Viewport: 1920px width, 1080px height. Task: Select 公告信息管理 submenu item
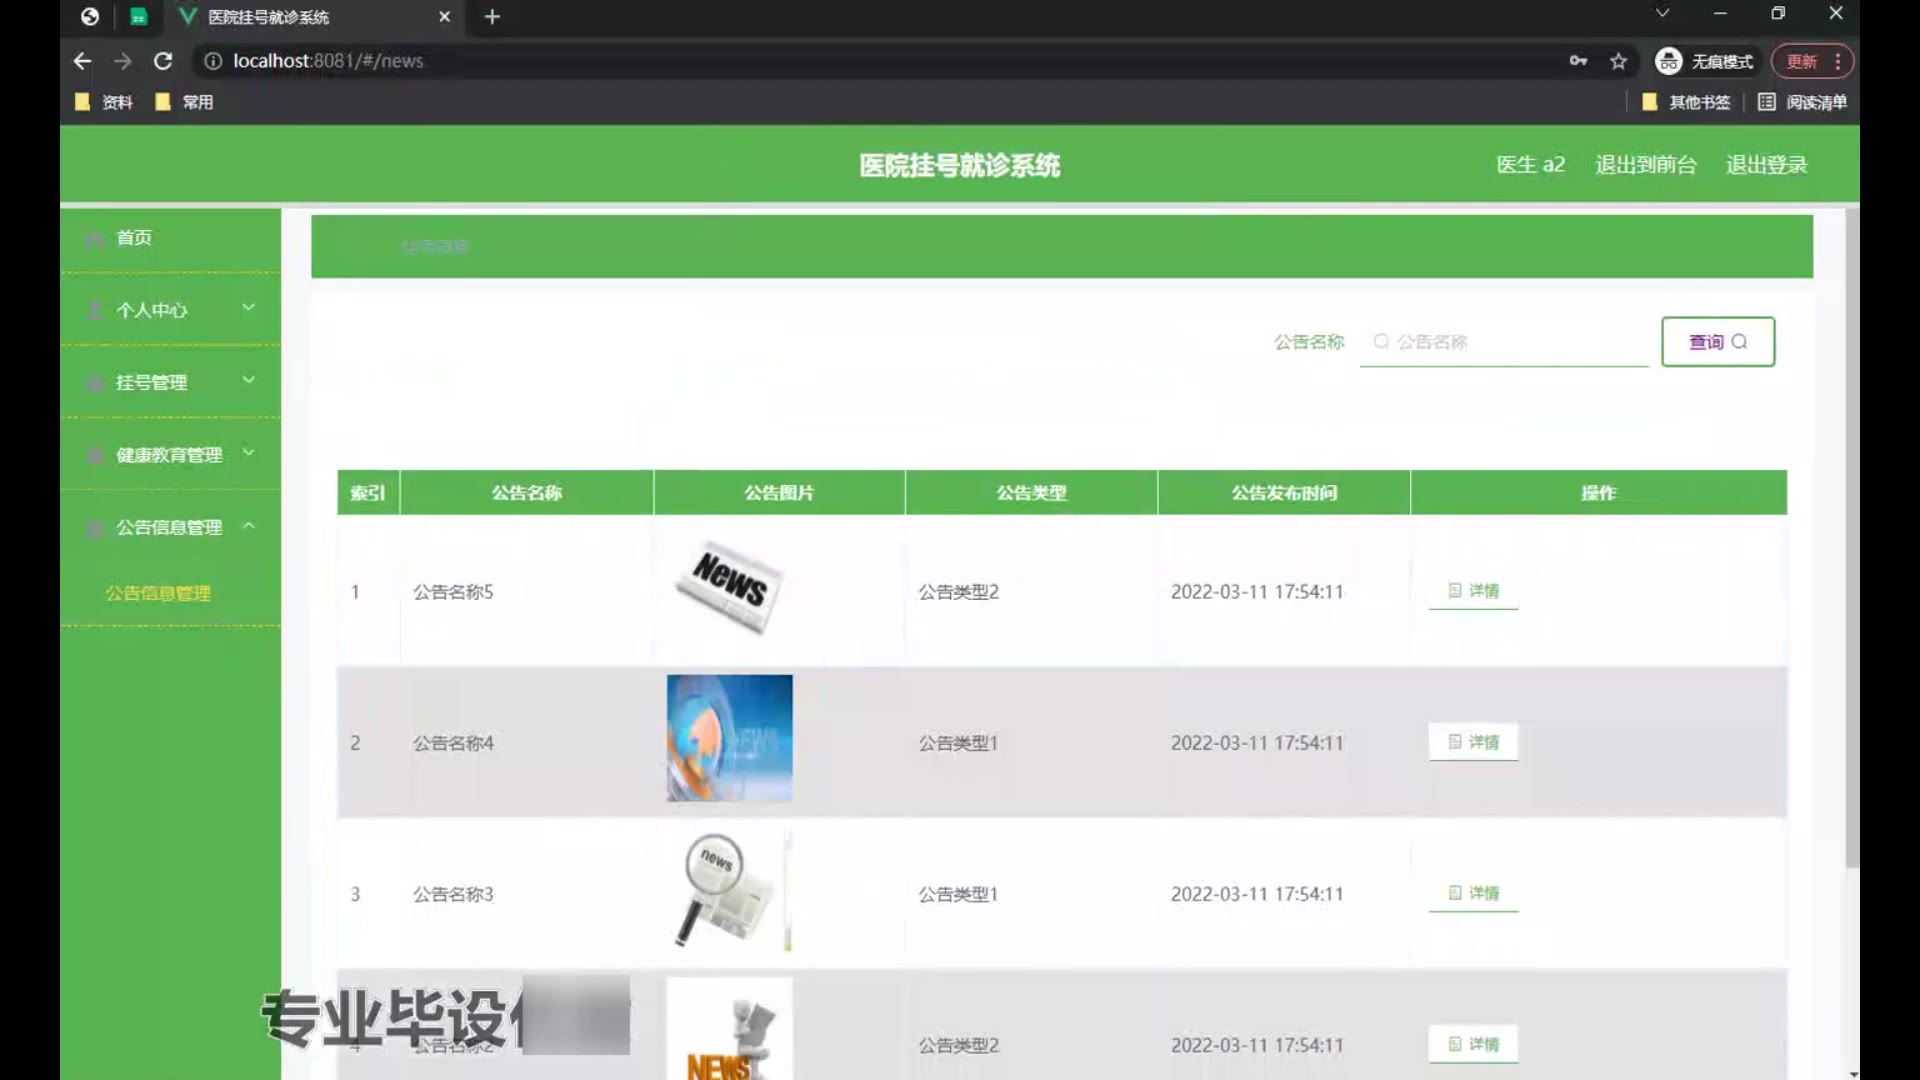pyautogui.click(x=158, y=593)
